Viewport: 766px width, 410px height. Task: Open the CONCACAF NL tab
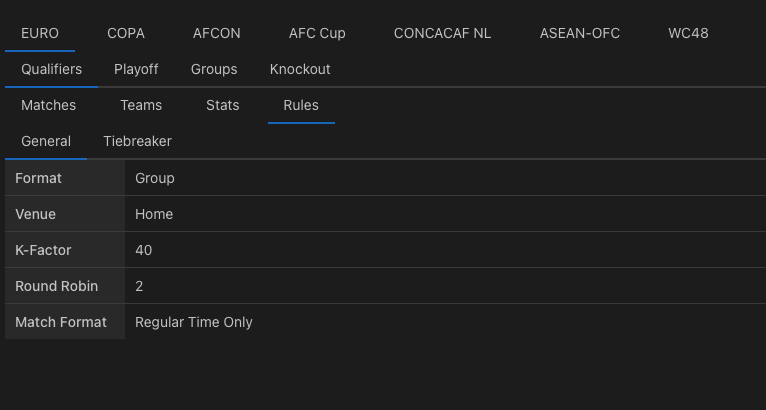coord(442,33)
